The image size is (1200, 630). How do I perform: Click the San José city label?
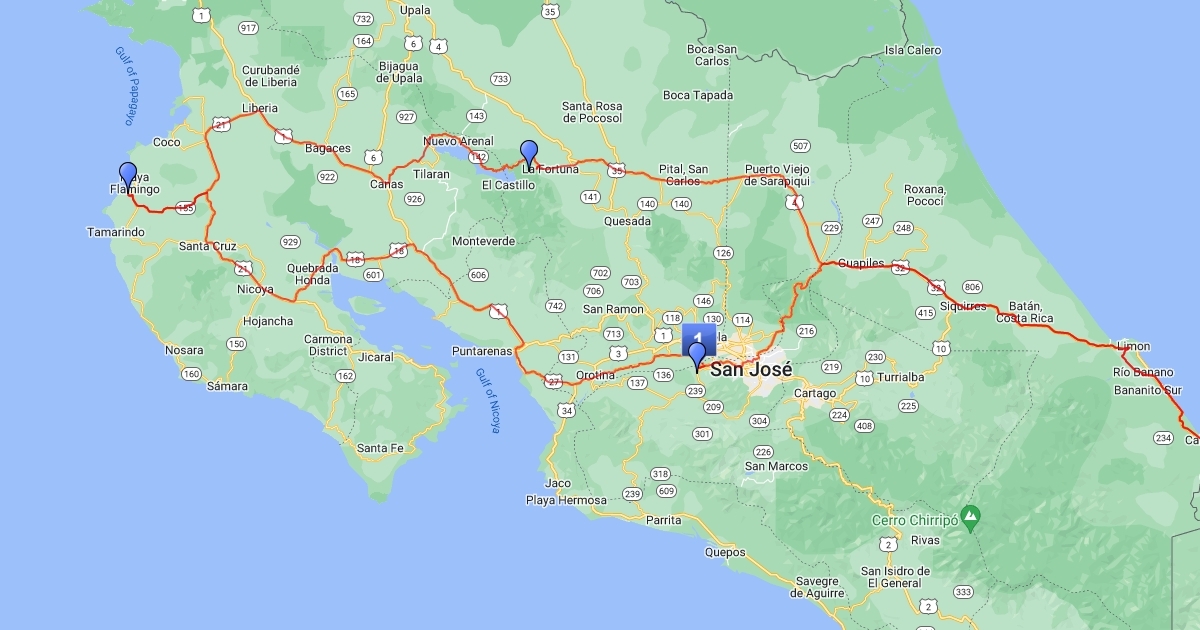coord(751,369)
